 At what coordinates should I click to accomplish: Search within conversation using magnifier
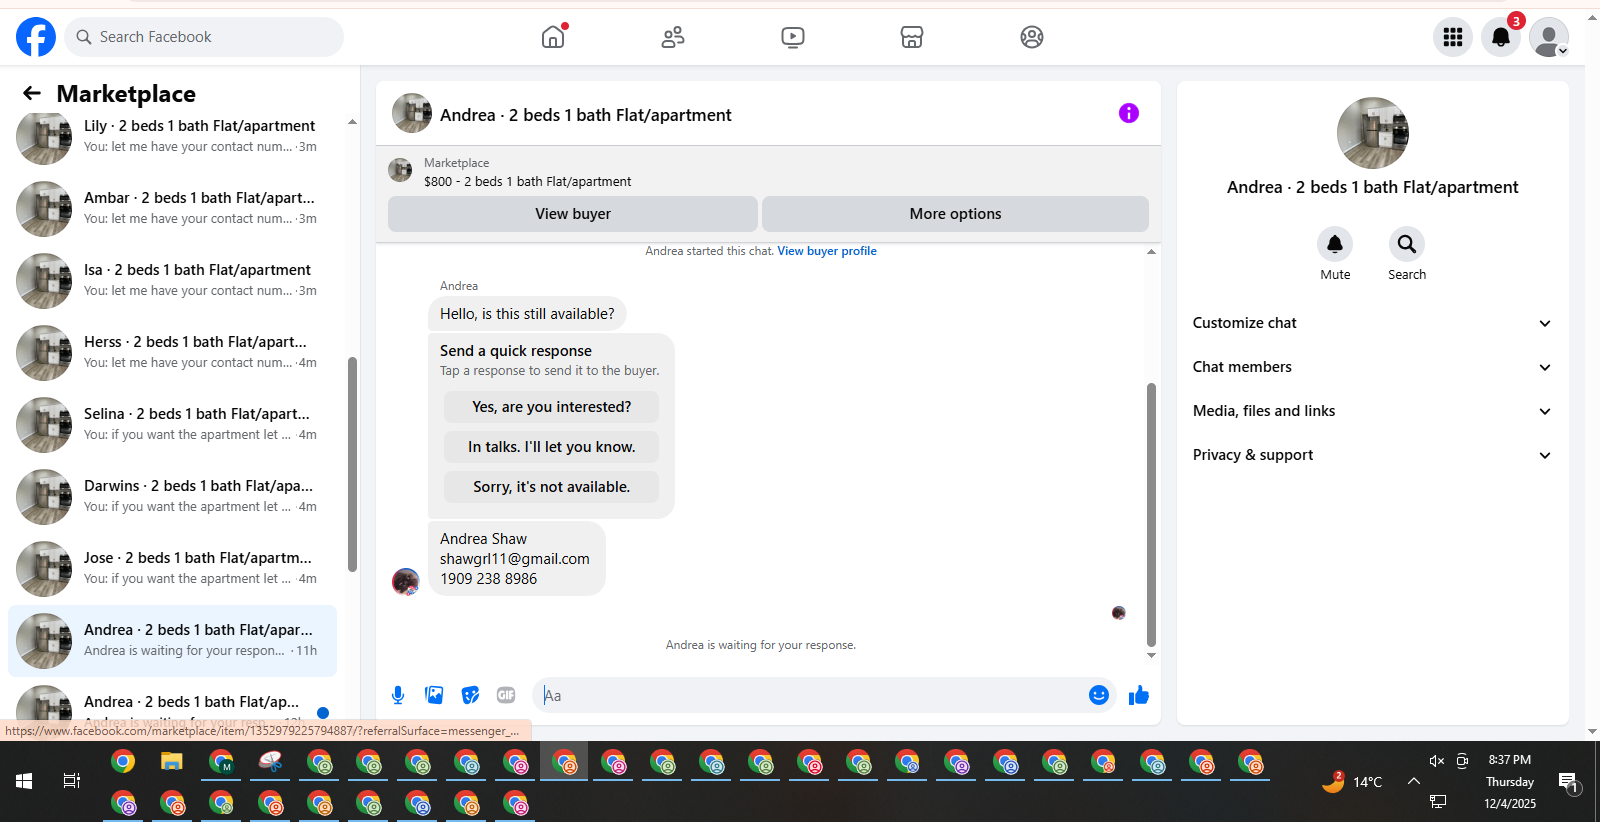click(x=1407, y=244)
